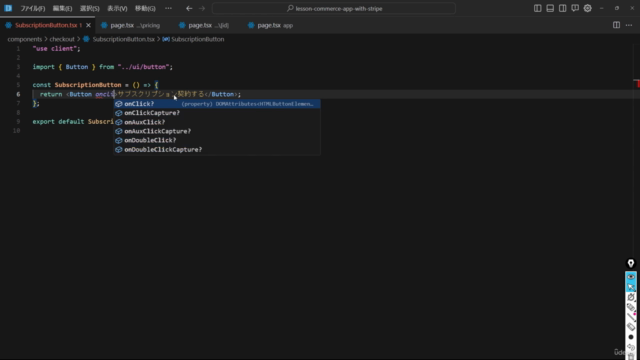Image resolution: width=640 pixels, height=360 pixels.
Task: Open the ファイル(F) menu
Action: [x=33, y=8]
